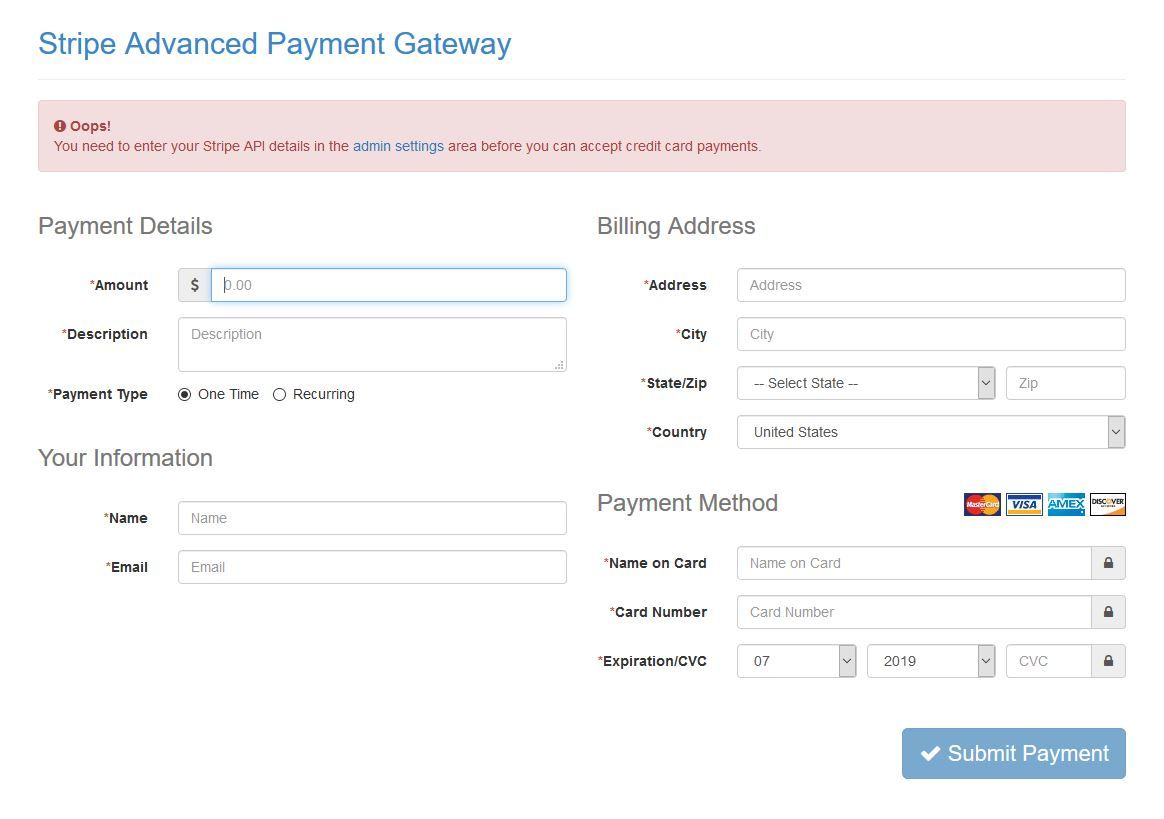
Task: Open the expiration month dropdown
Action: [796, 661]
